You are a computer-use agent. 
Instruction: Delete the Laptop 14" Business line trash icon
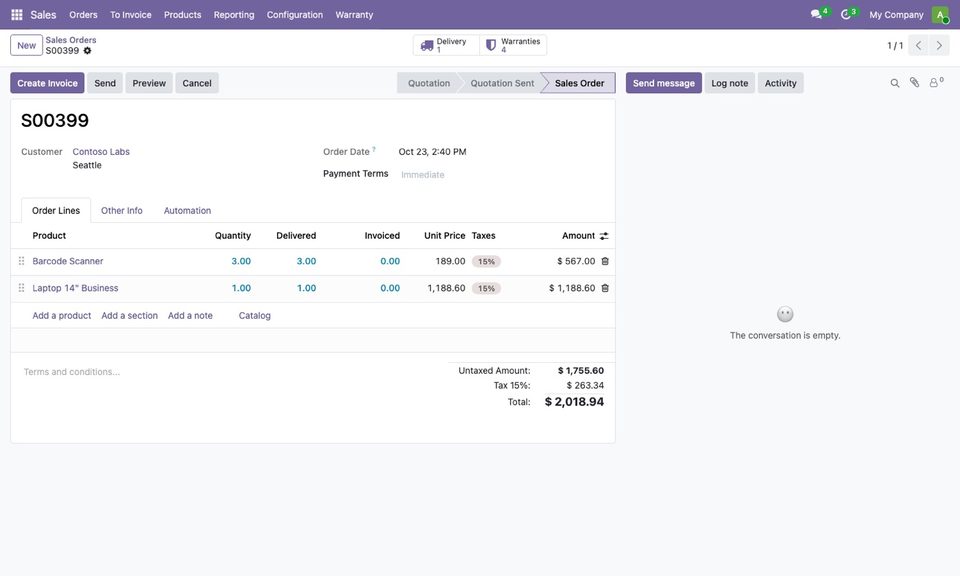click(605, 288)
